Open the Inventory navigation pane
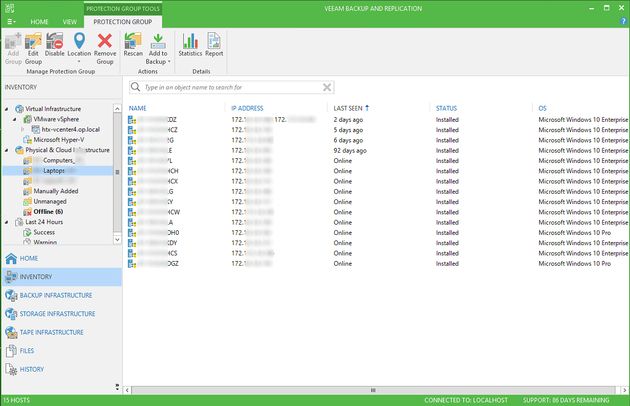The image size is (630, 406). coord(61,277)
